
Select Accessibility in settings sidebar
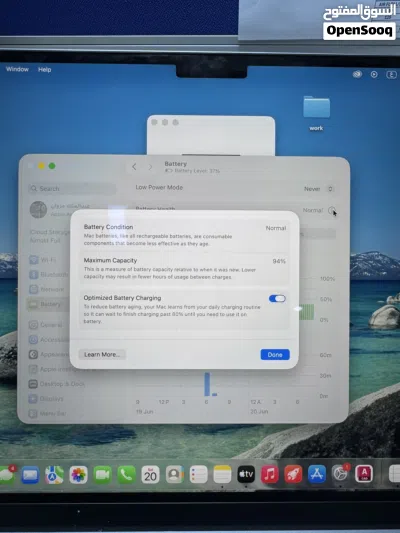coord(49,340)
